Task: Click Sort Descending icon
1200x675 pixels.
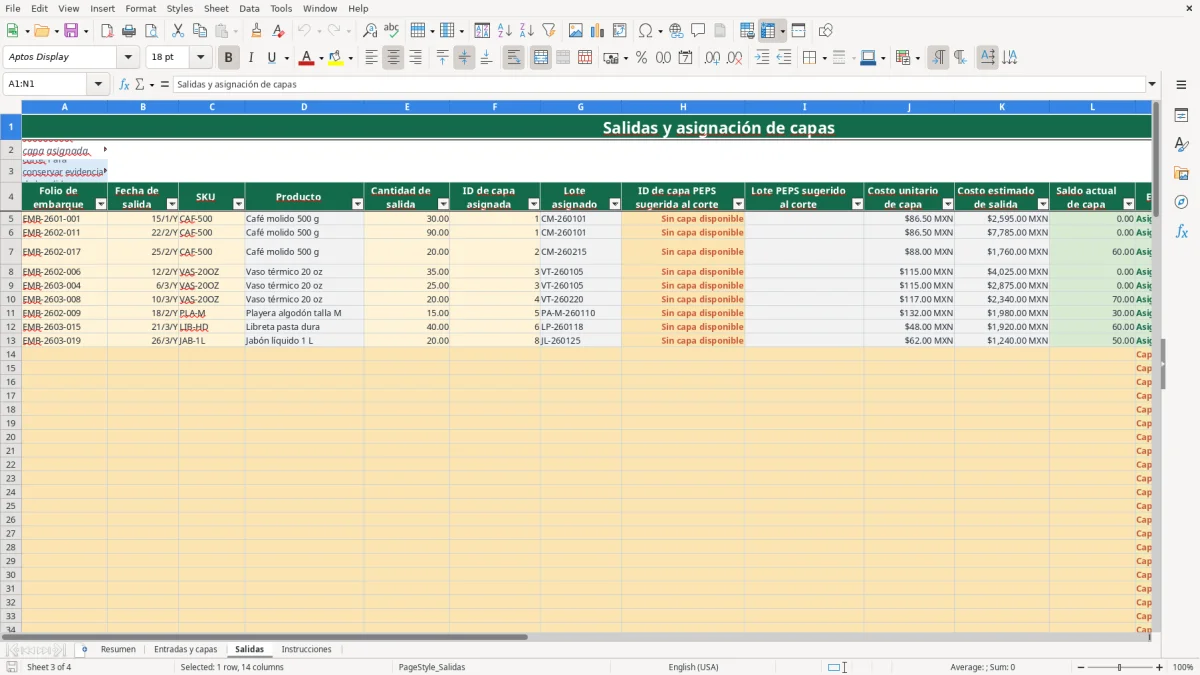Action: [526, 31]
